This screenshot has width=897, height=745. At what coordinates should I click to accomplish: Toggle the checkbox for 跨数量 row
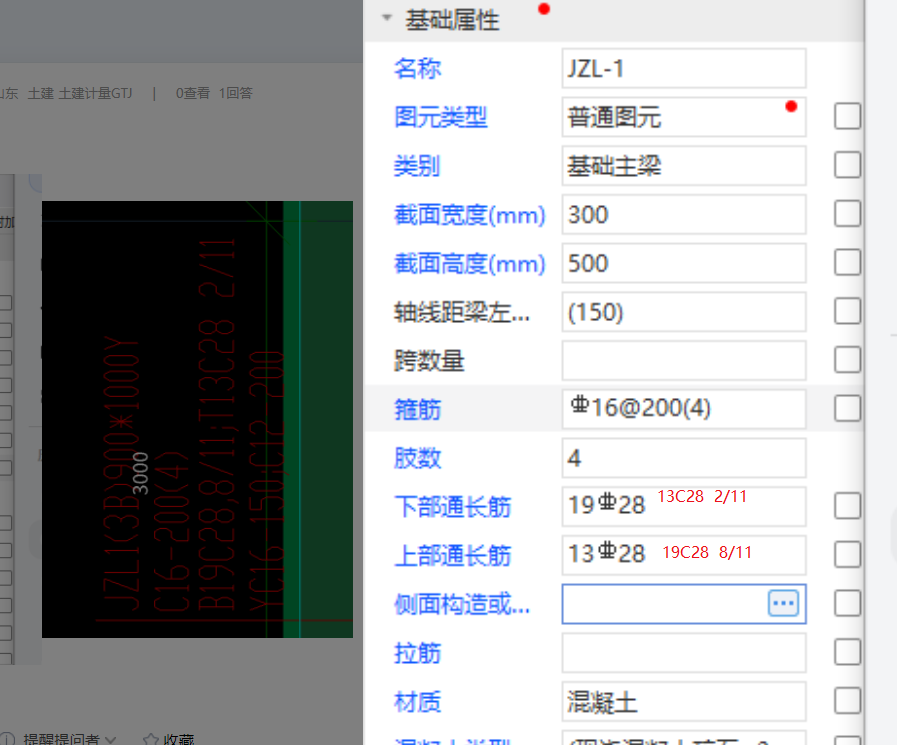(x=847, y=360)
